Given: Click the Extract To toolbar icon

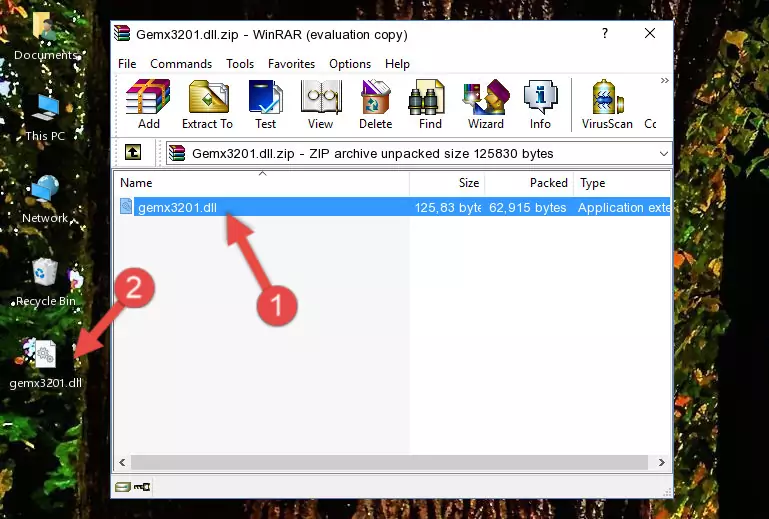Looking at the screenshot, I should [x=207, y=104].
